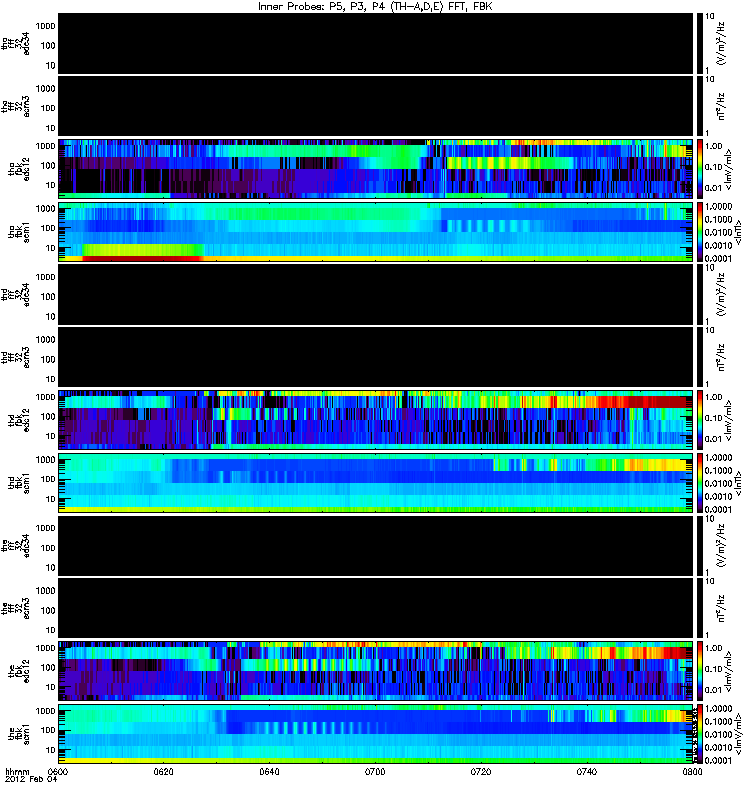Click the "the fff 32 edc34" y-axis label

pyautogui.click(x=16, y=545)
